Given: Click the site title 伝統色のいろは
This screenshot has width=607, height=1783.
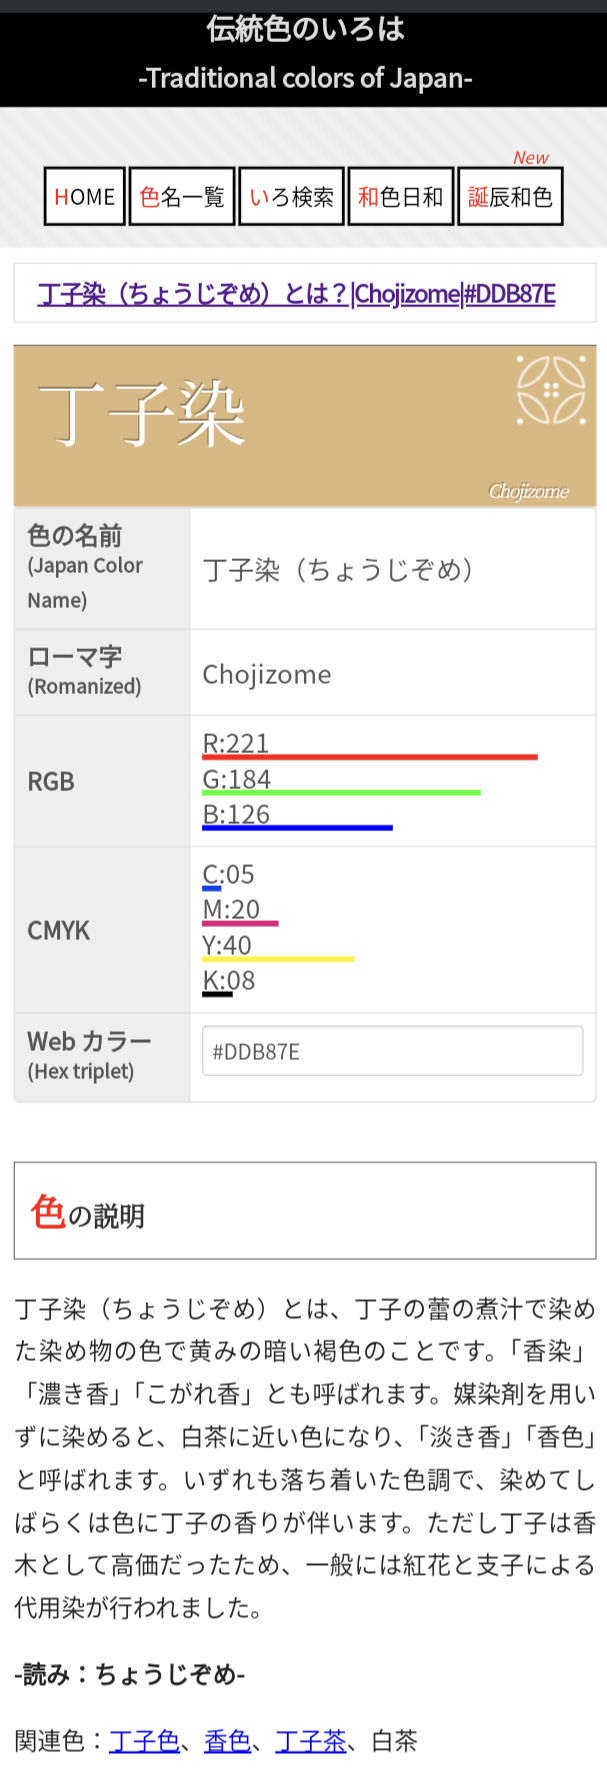Looking at the screenshot, I should coord(305,29).
